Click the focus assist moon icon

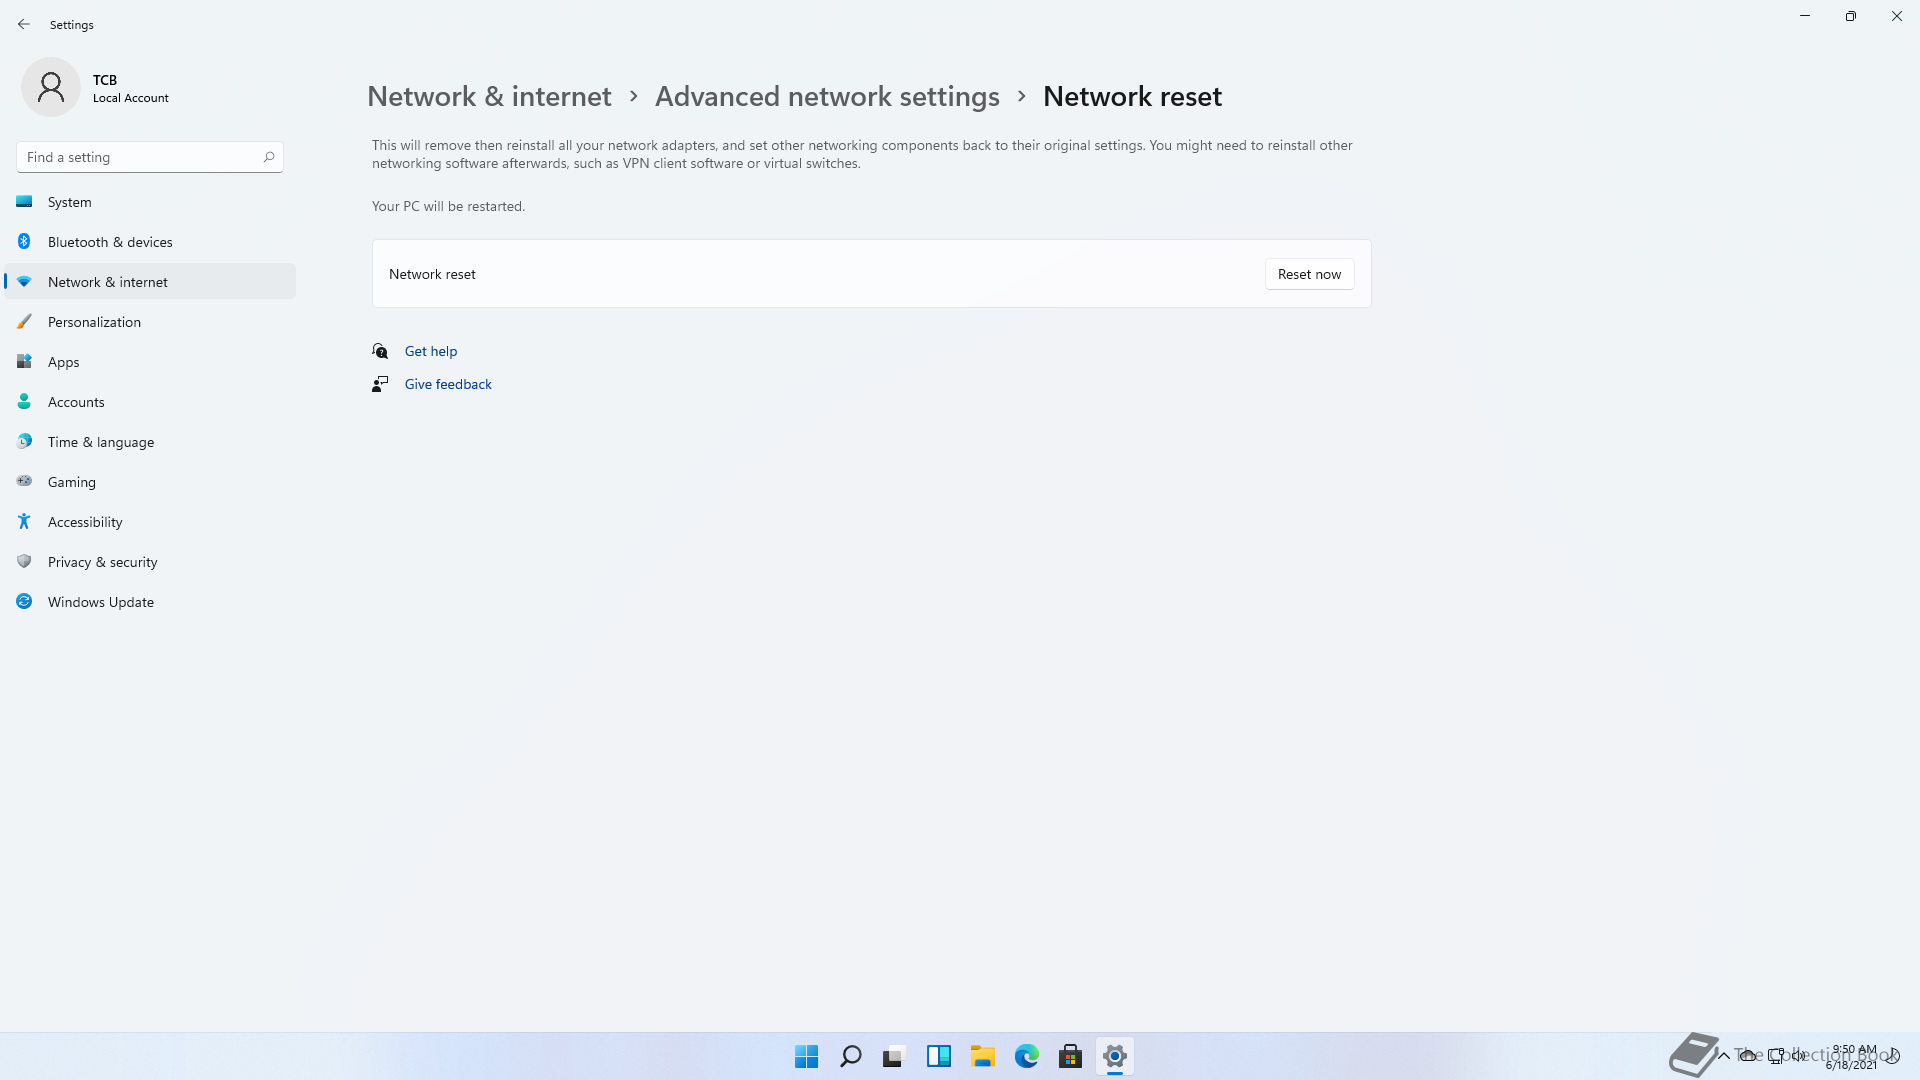tap(1893, 1056)
